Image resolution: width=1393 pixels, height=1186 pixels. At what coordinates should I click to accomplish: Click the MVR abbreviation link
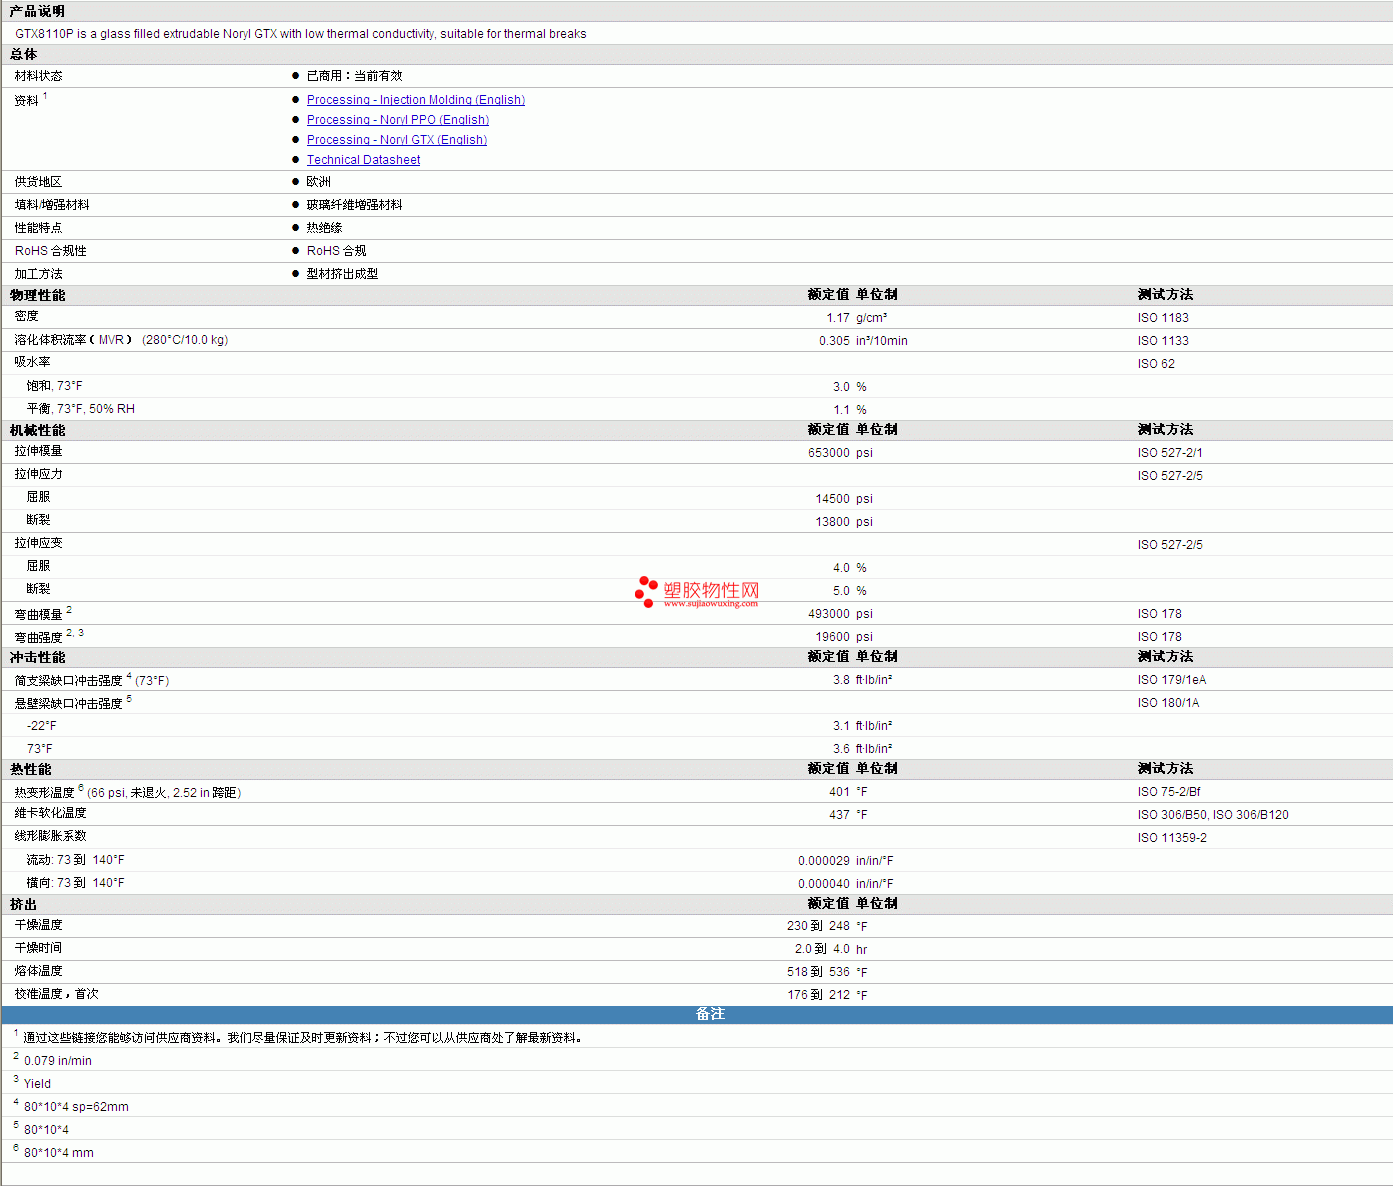point(111,340)
